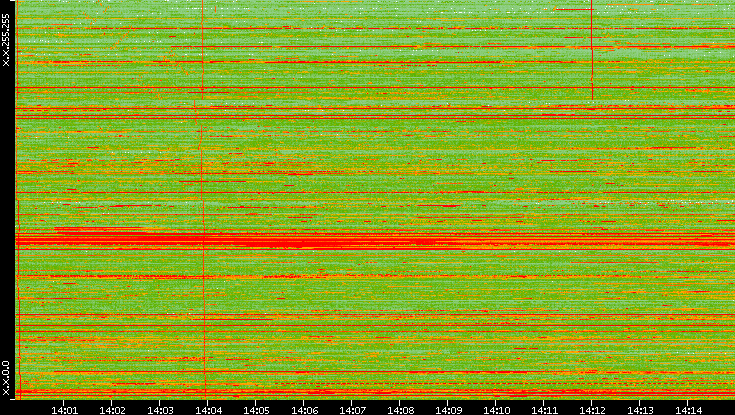
Task: Click the 14:06 time axis label
Action: (x=304, y=411)
